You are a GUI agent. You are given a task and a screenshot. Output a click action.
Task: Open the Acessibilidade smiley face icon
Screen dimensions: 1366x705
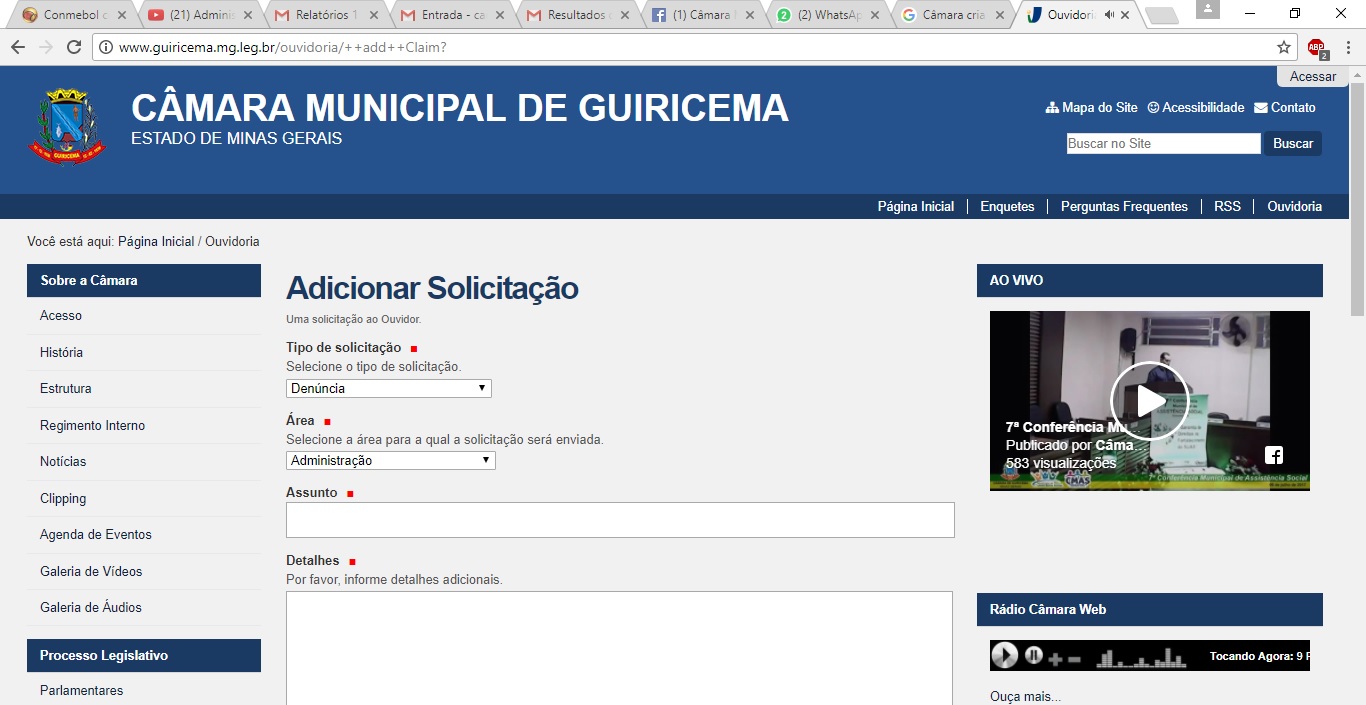coord(1152,107)
